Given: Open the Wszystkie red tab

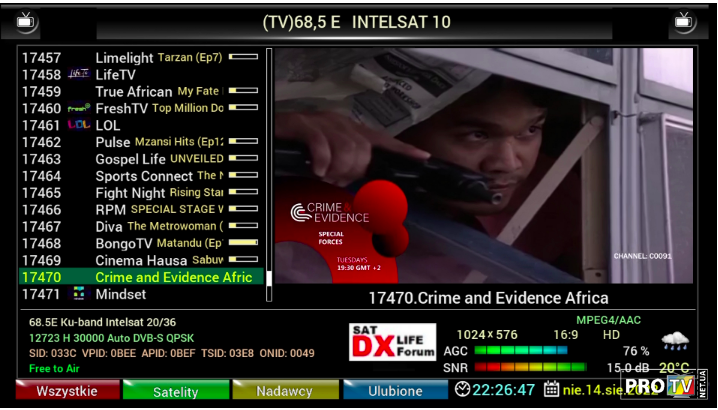Looking at the screenshot, I should (66, 391).
